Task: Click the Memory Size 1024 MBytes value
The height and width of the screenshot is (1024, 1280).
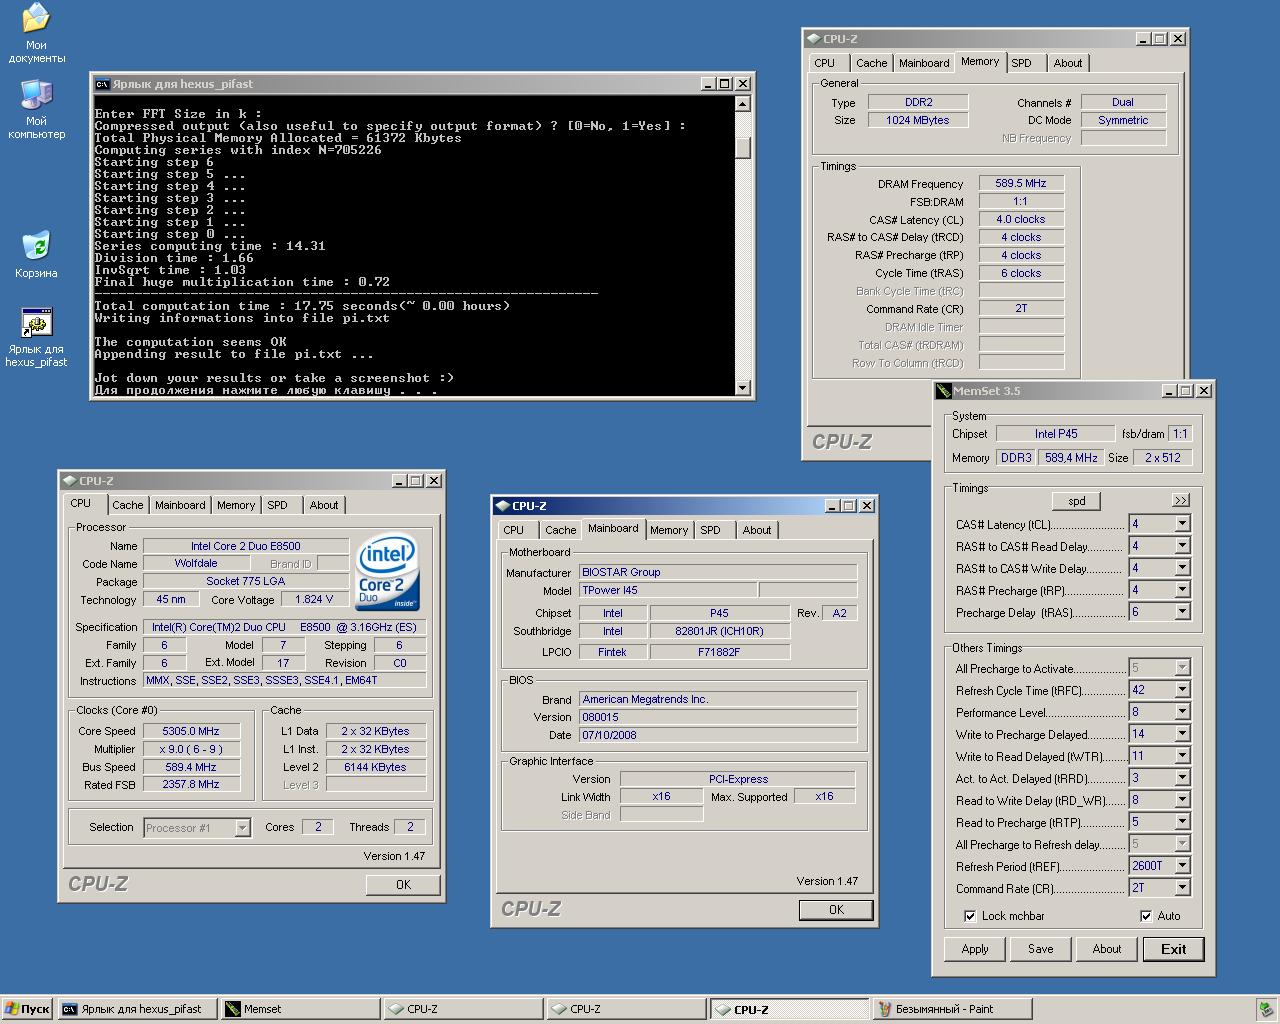Action: pos(918,120)
